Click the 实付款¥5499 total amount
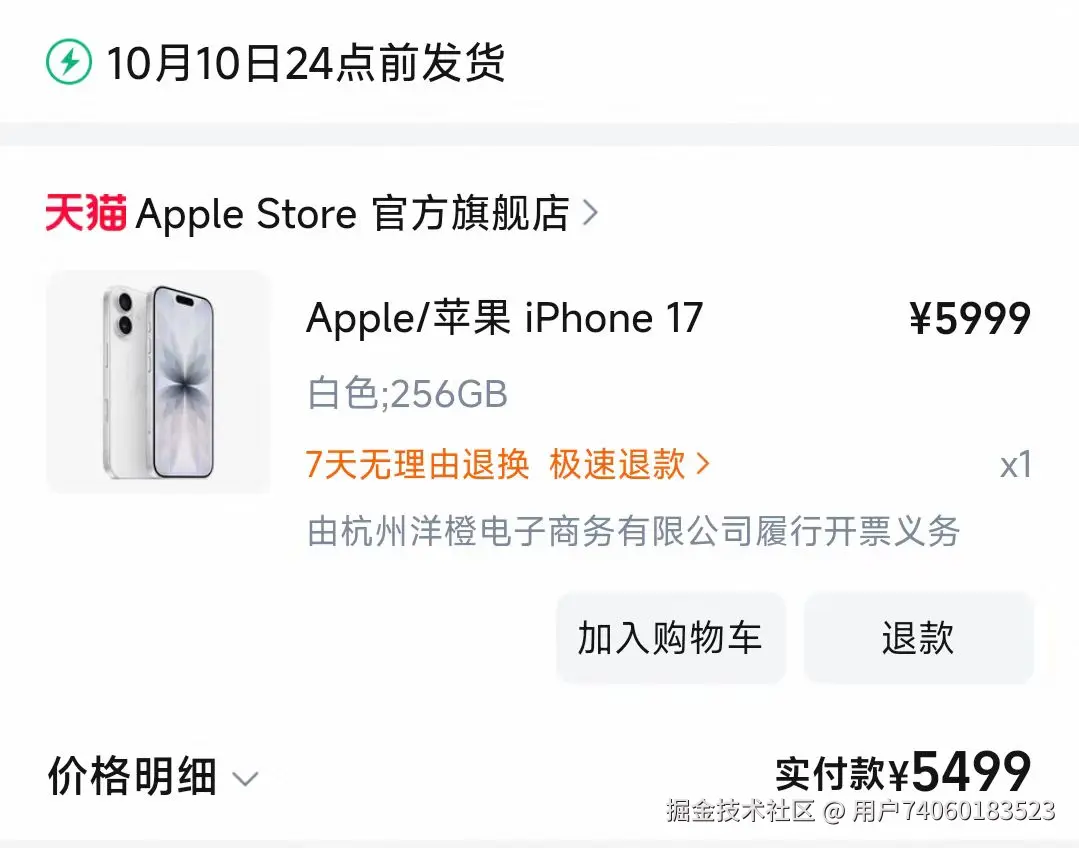The width and height of the screenshot is (1079, 848). [903, 772]
